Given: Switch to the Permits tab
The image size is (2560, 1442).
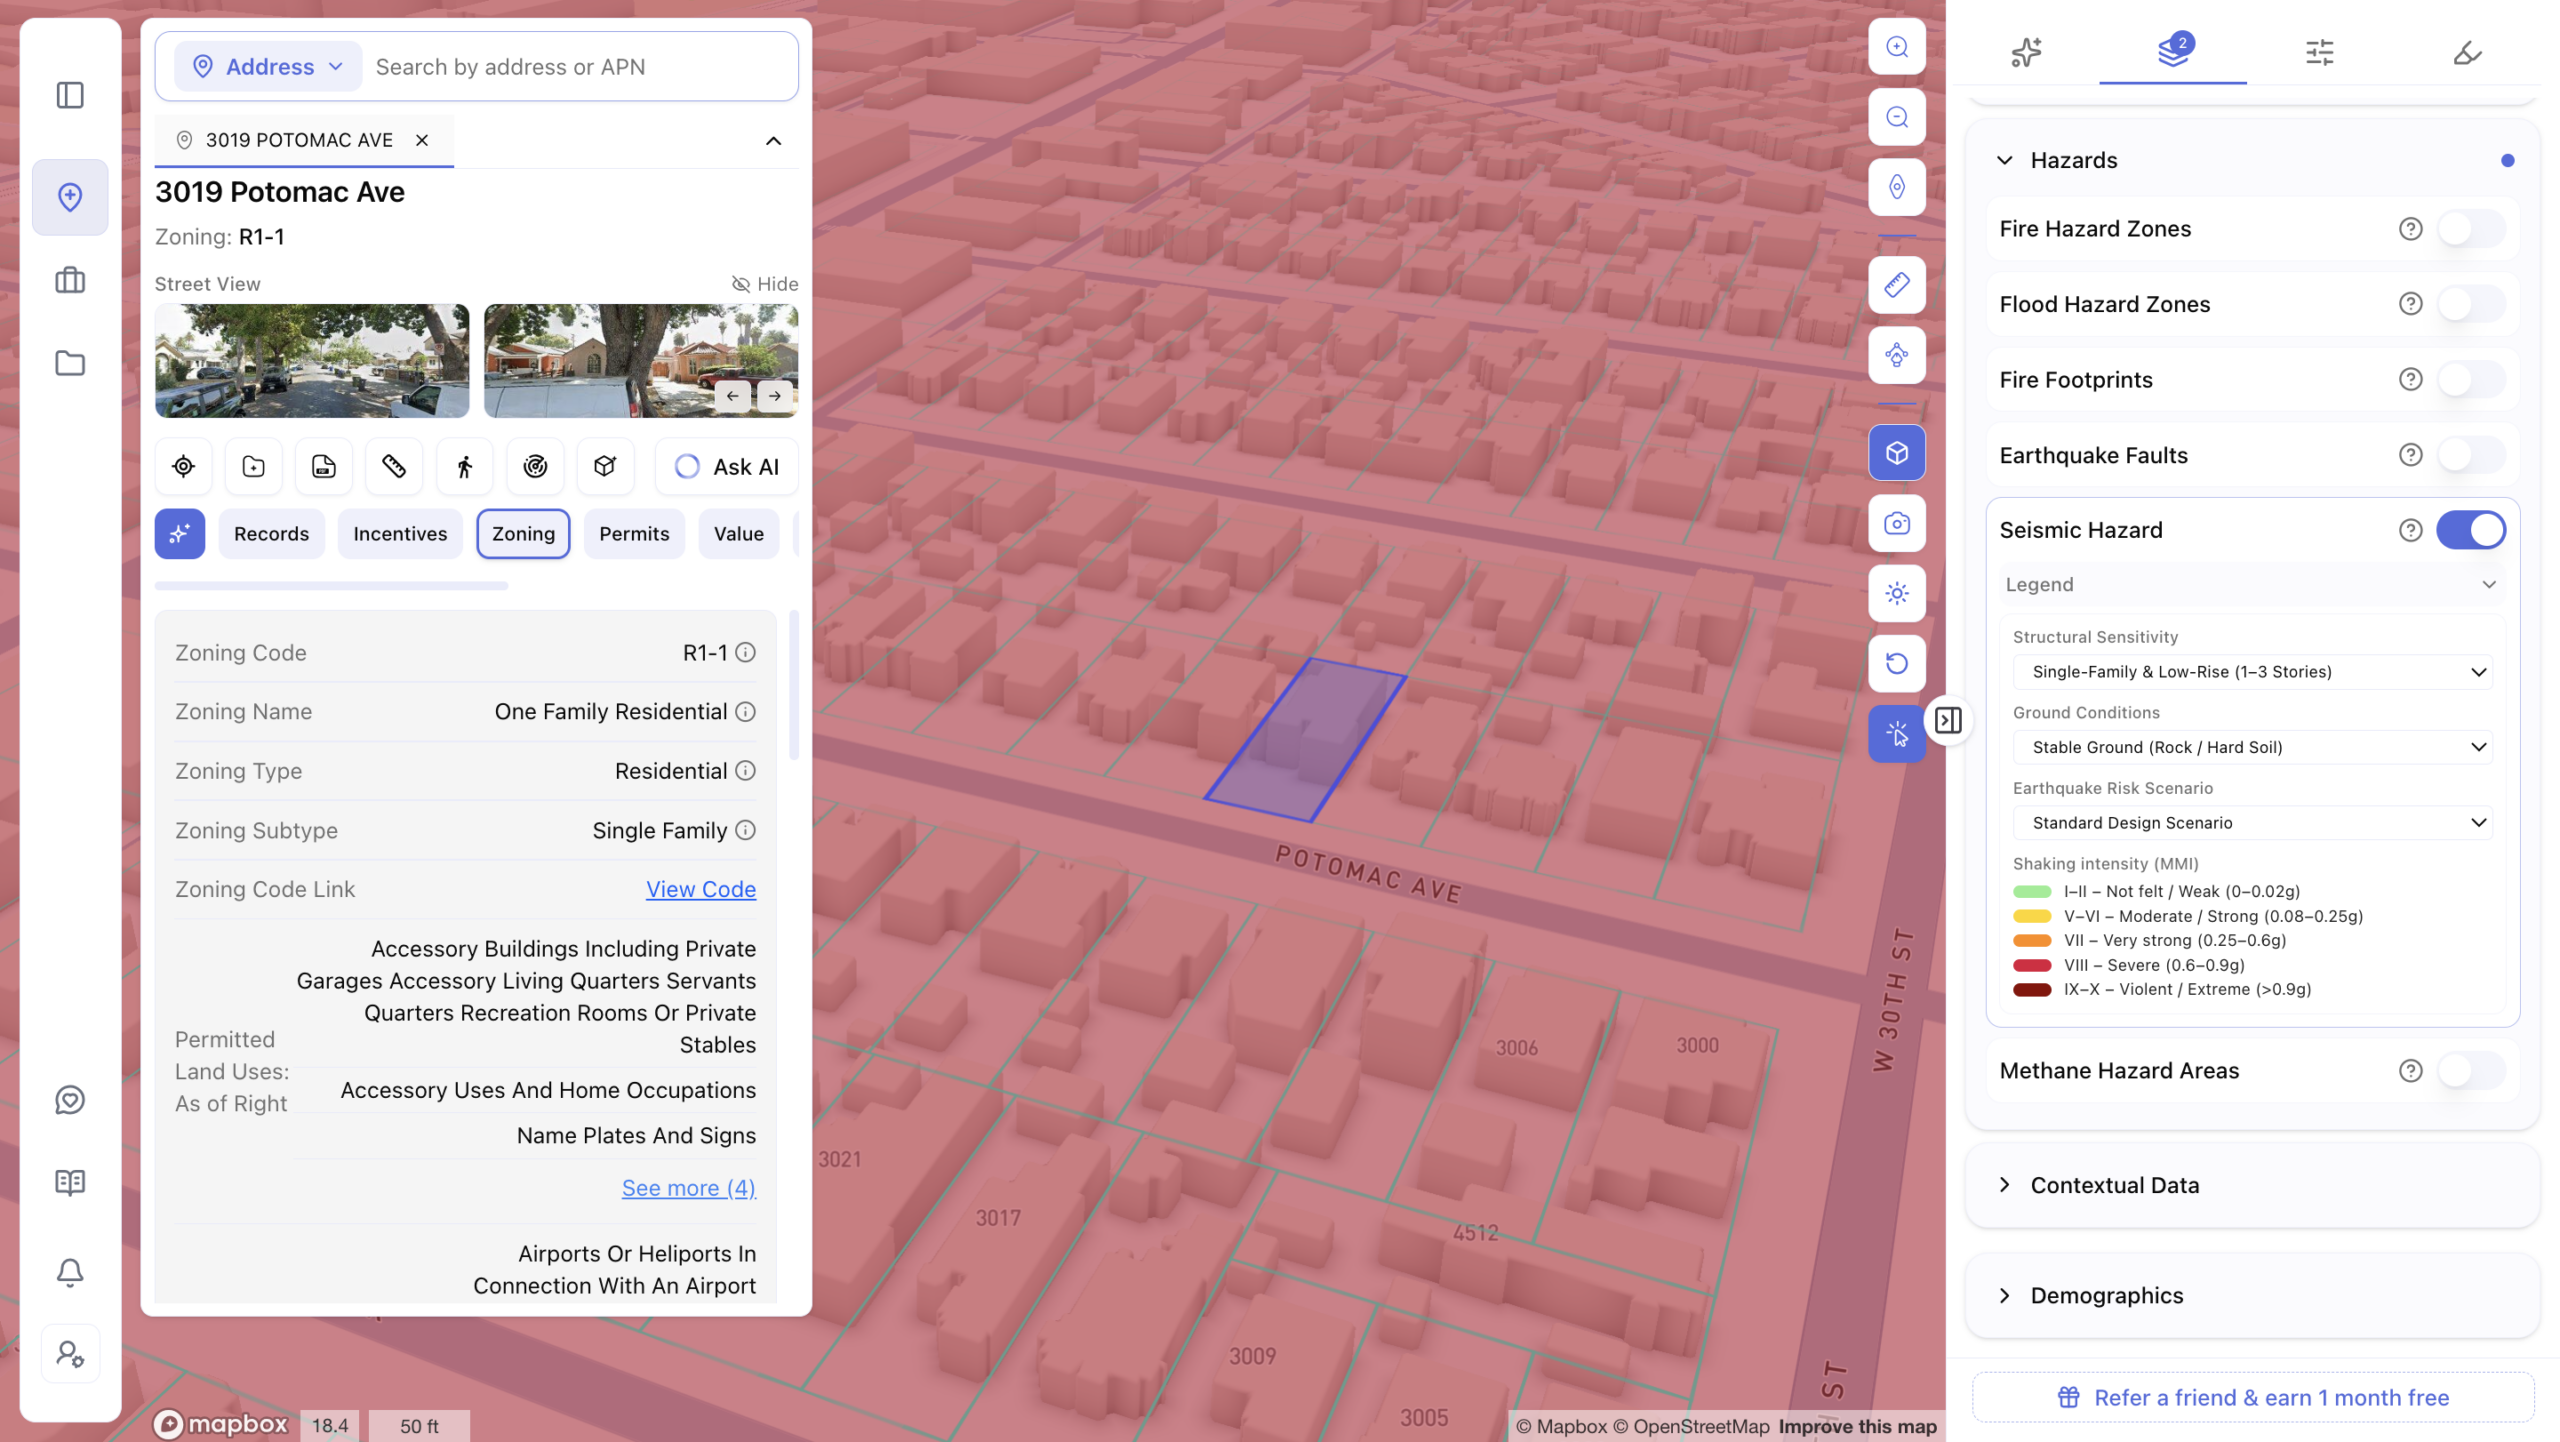Looking at the screenshot, I should click(x=634, y=534).
